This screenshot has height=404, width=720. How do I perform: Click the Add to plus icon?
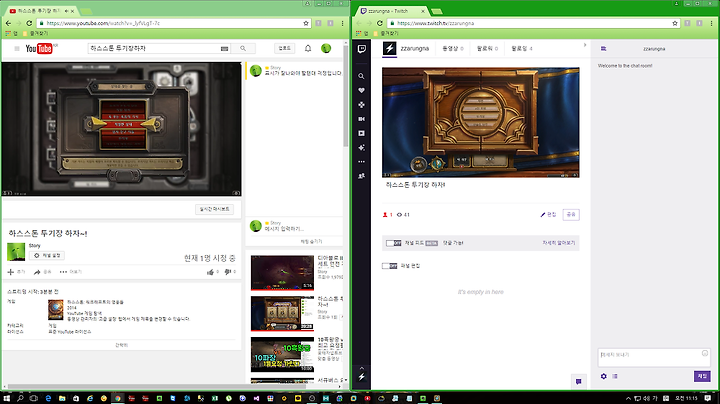11,272
